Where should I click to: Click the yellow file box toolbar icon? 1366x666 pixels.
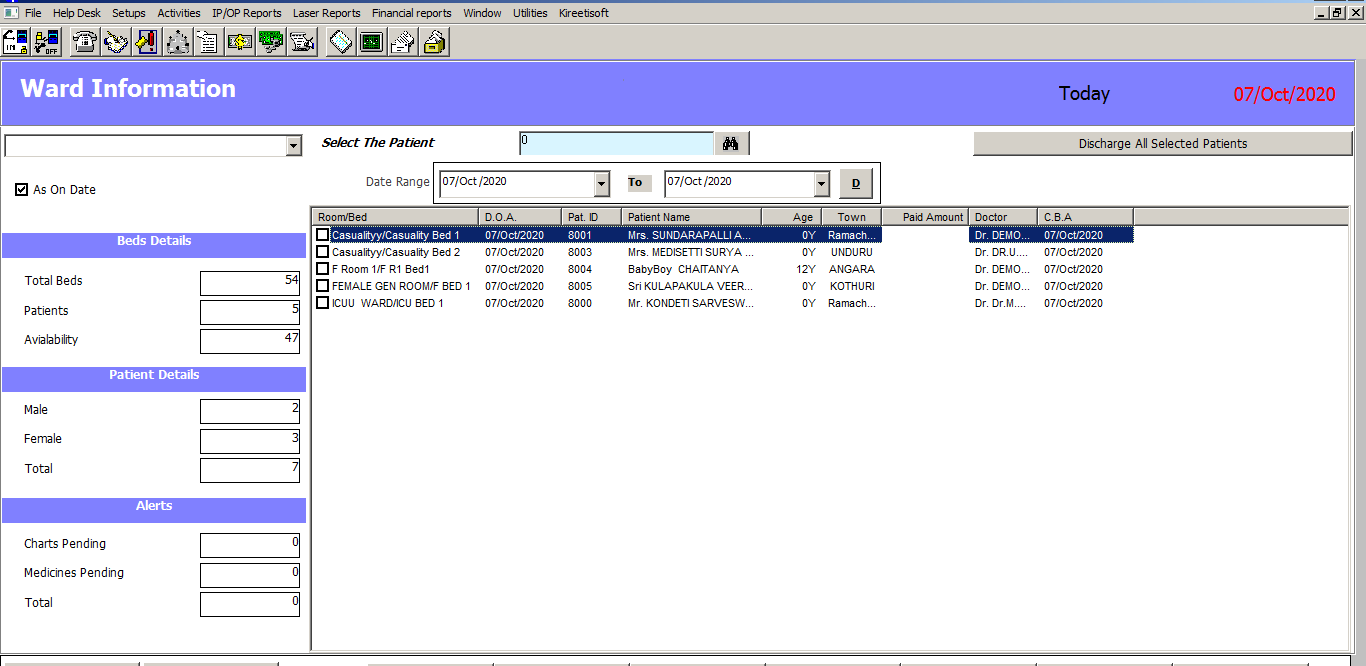434,42
